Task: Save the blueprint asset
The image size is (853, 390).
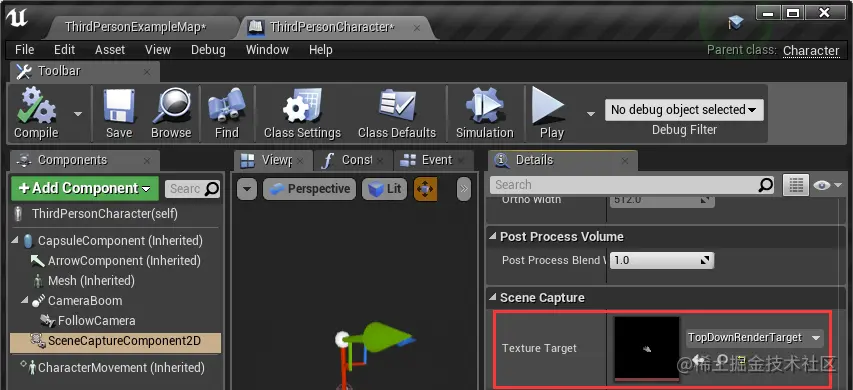Action: coord(119,114)
